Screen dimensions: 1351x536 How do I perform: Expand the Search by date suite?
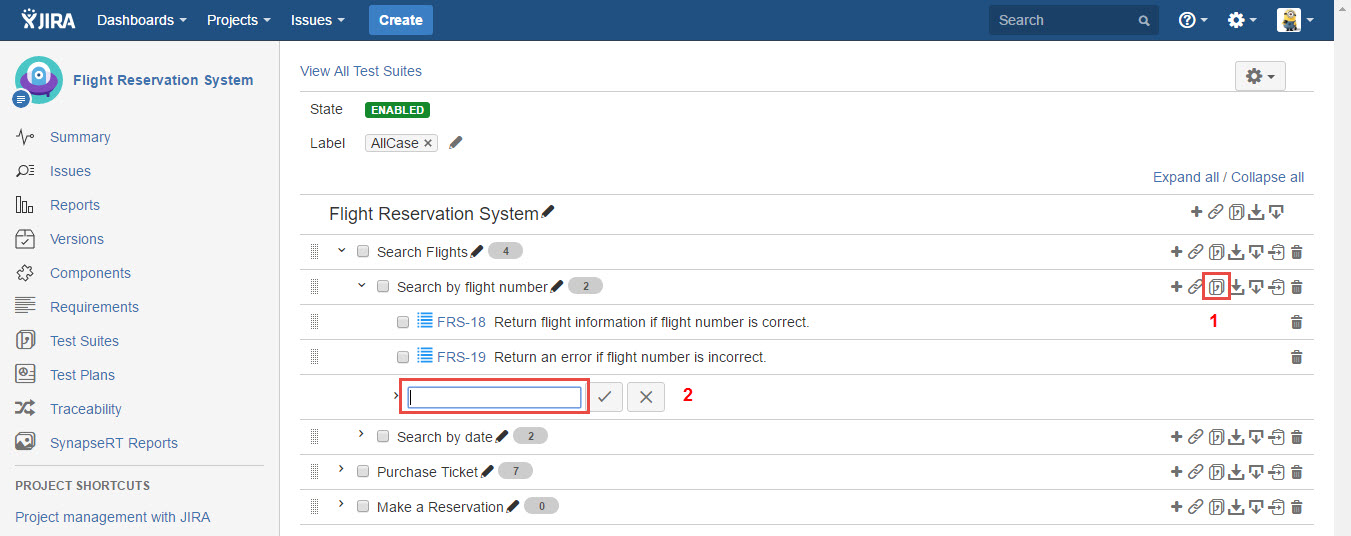[361, 435]
